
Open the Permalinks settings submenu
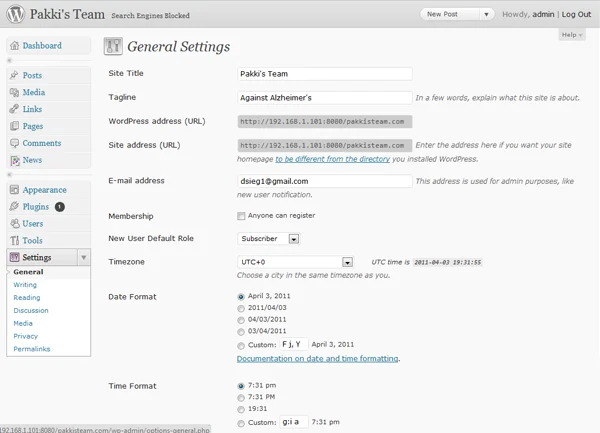32,349
